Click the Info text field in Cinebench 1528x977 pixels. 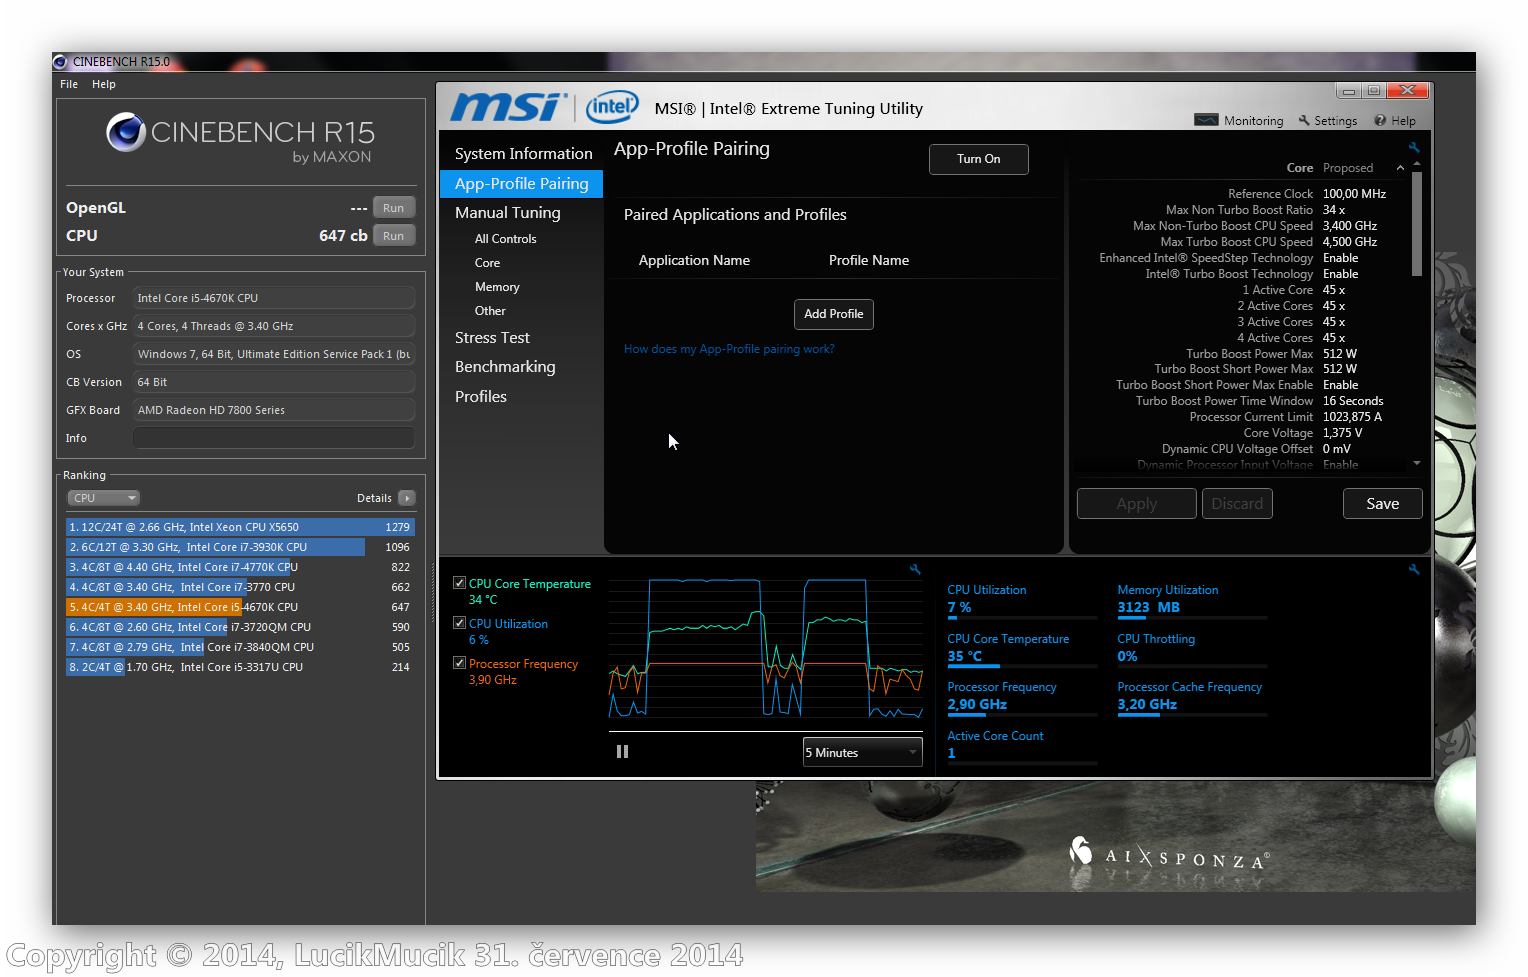(274, 438)
